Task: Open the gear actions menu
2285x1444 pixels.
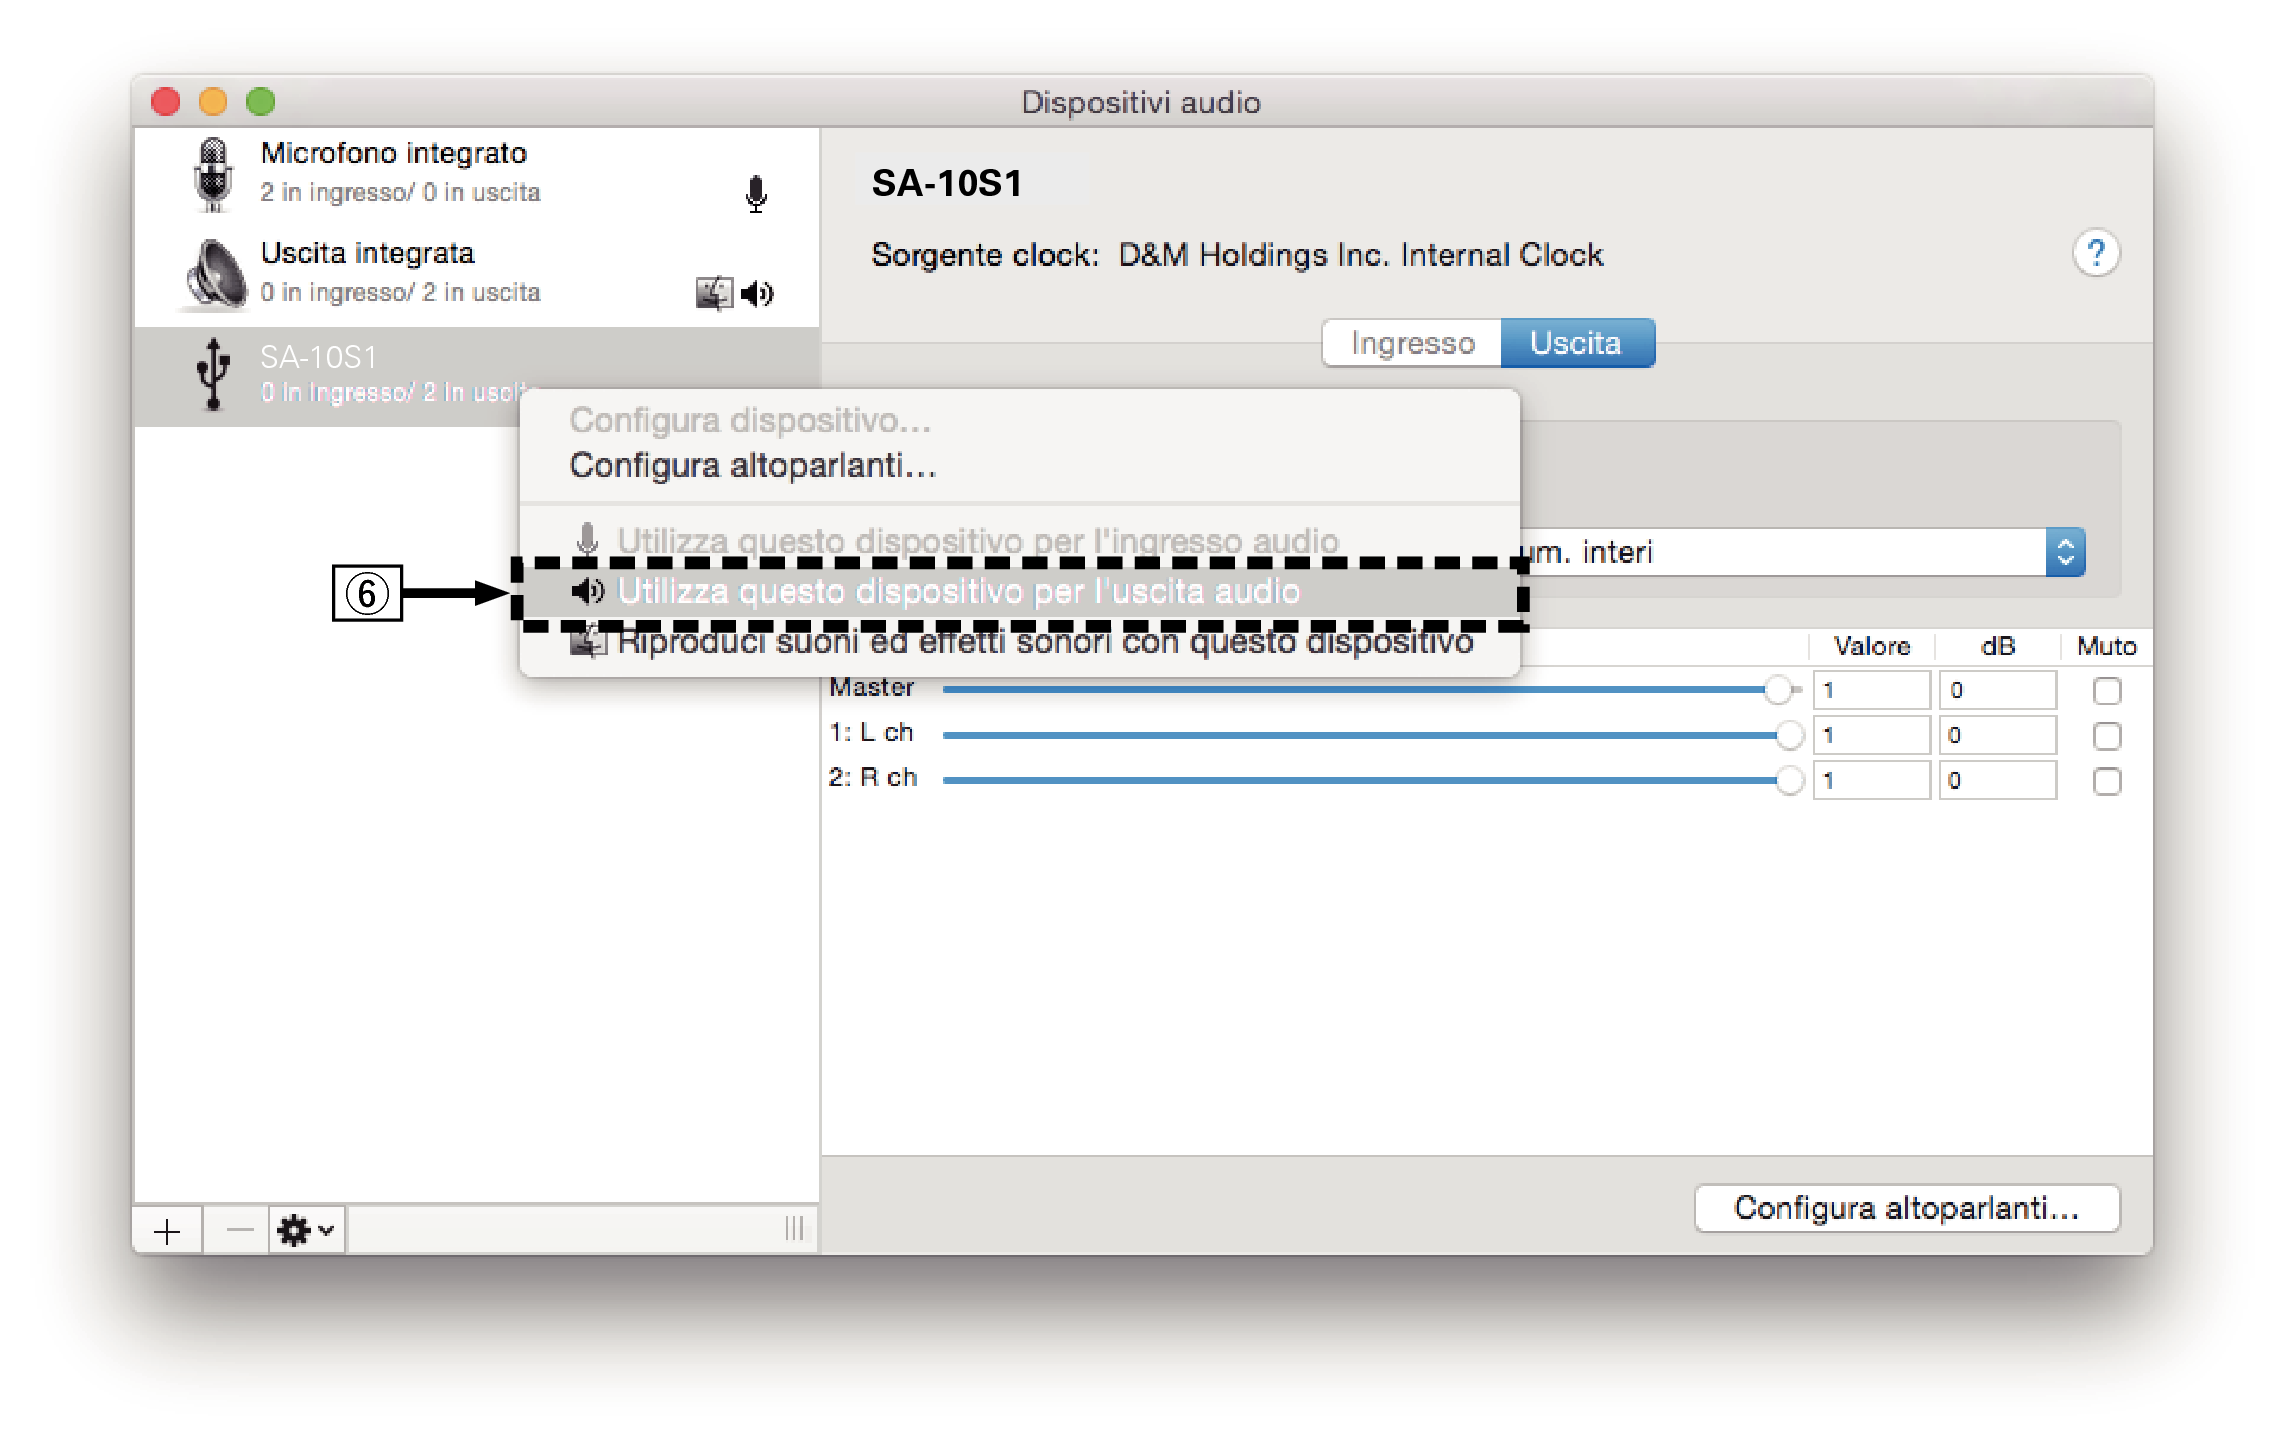Action: [307, 1230]
